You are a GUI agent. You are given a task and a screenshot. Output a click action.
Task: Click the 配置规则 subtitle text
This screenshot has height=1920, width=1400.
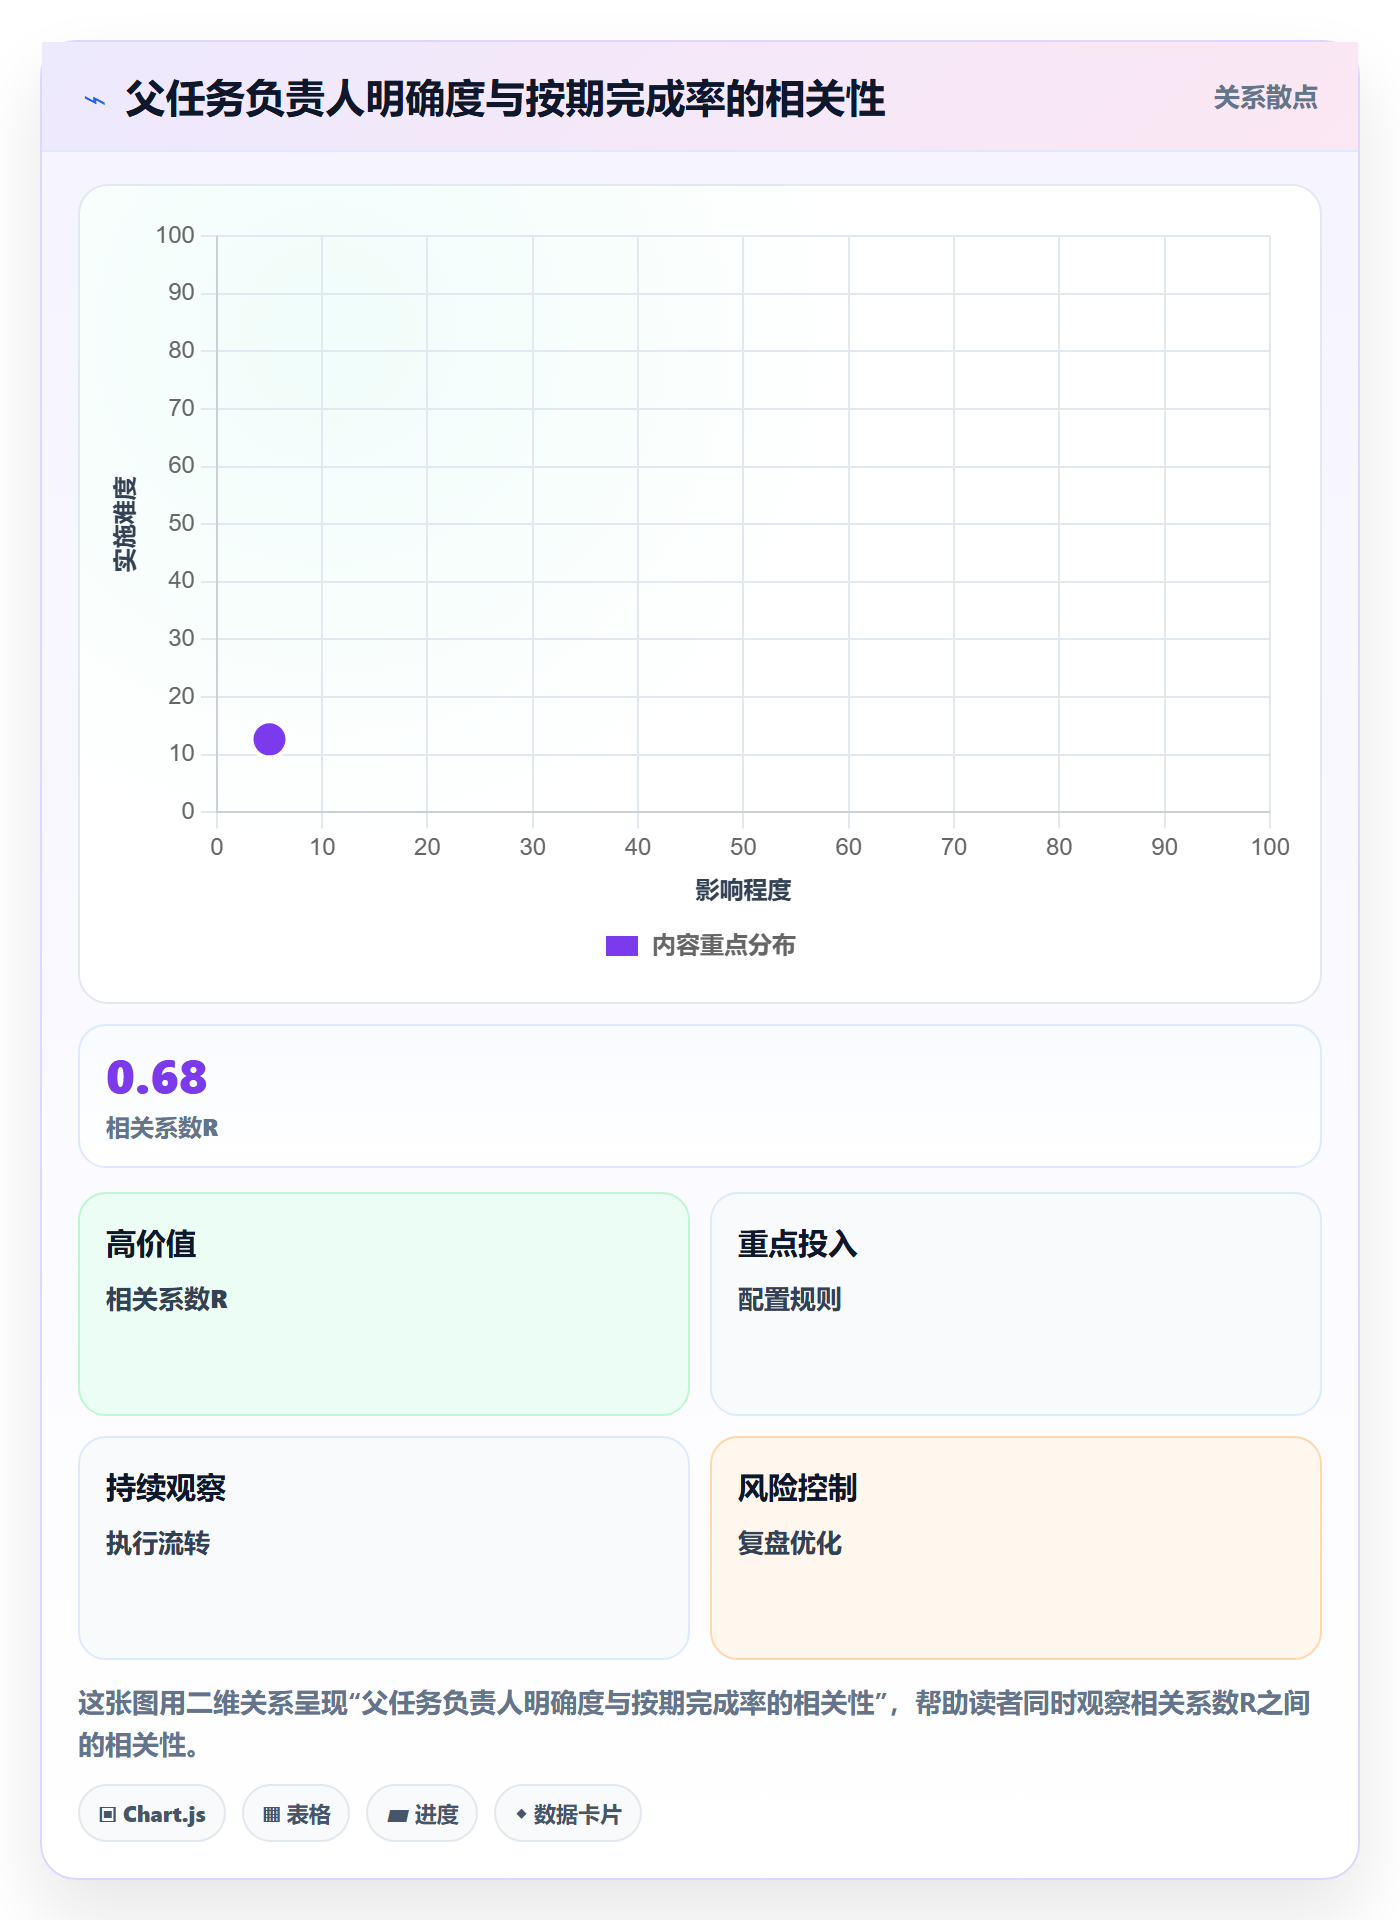[790, 1299]
